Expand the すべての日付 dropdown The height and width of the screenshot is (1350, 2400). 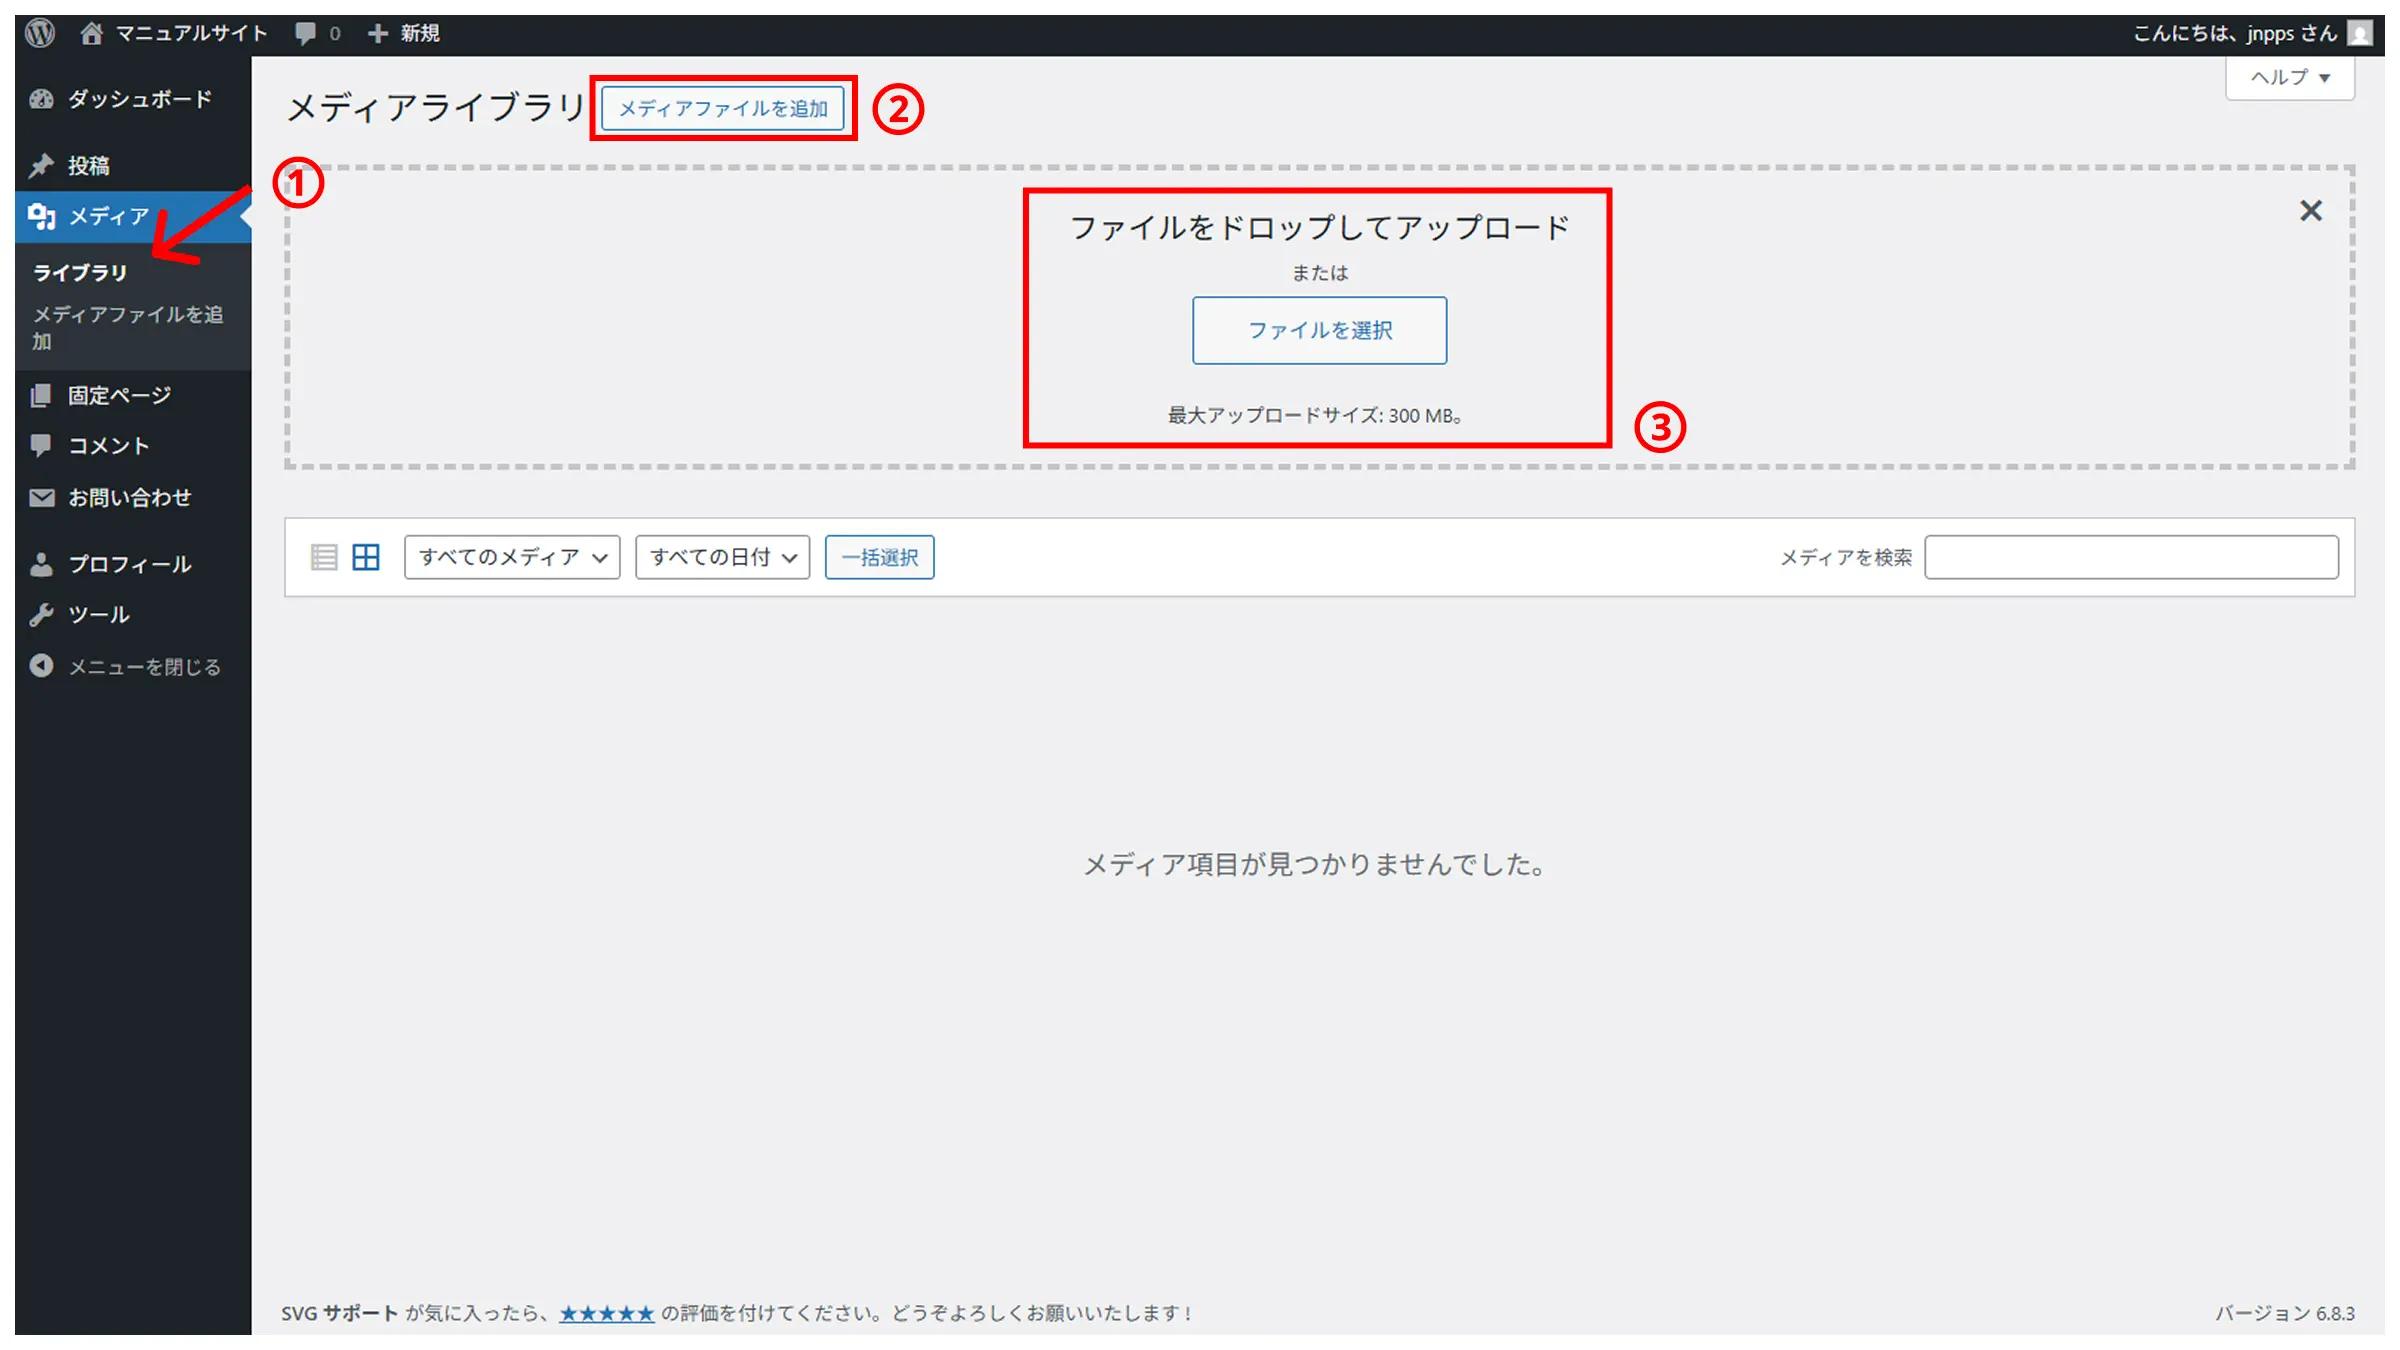[722, 557]
